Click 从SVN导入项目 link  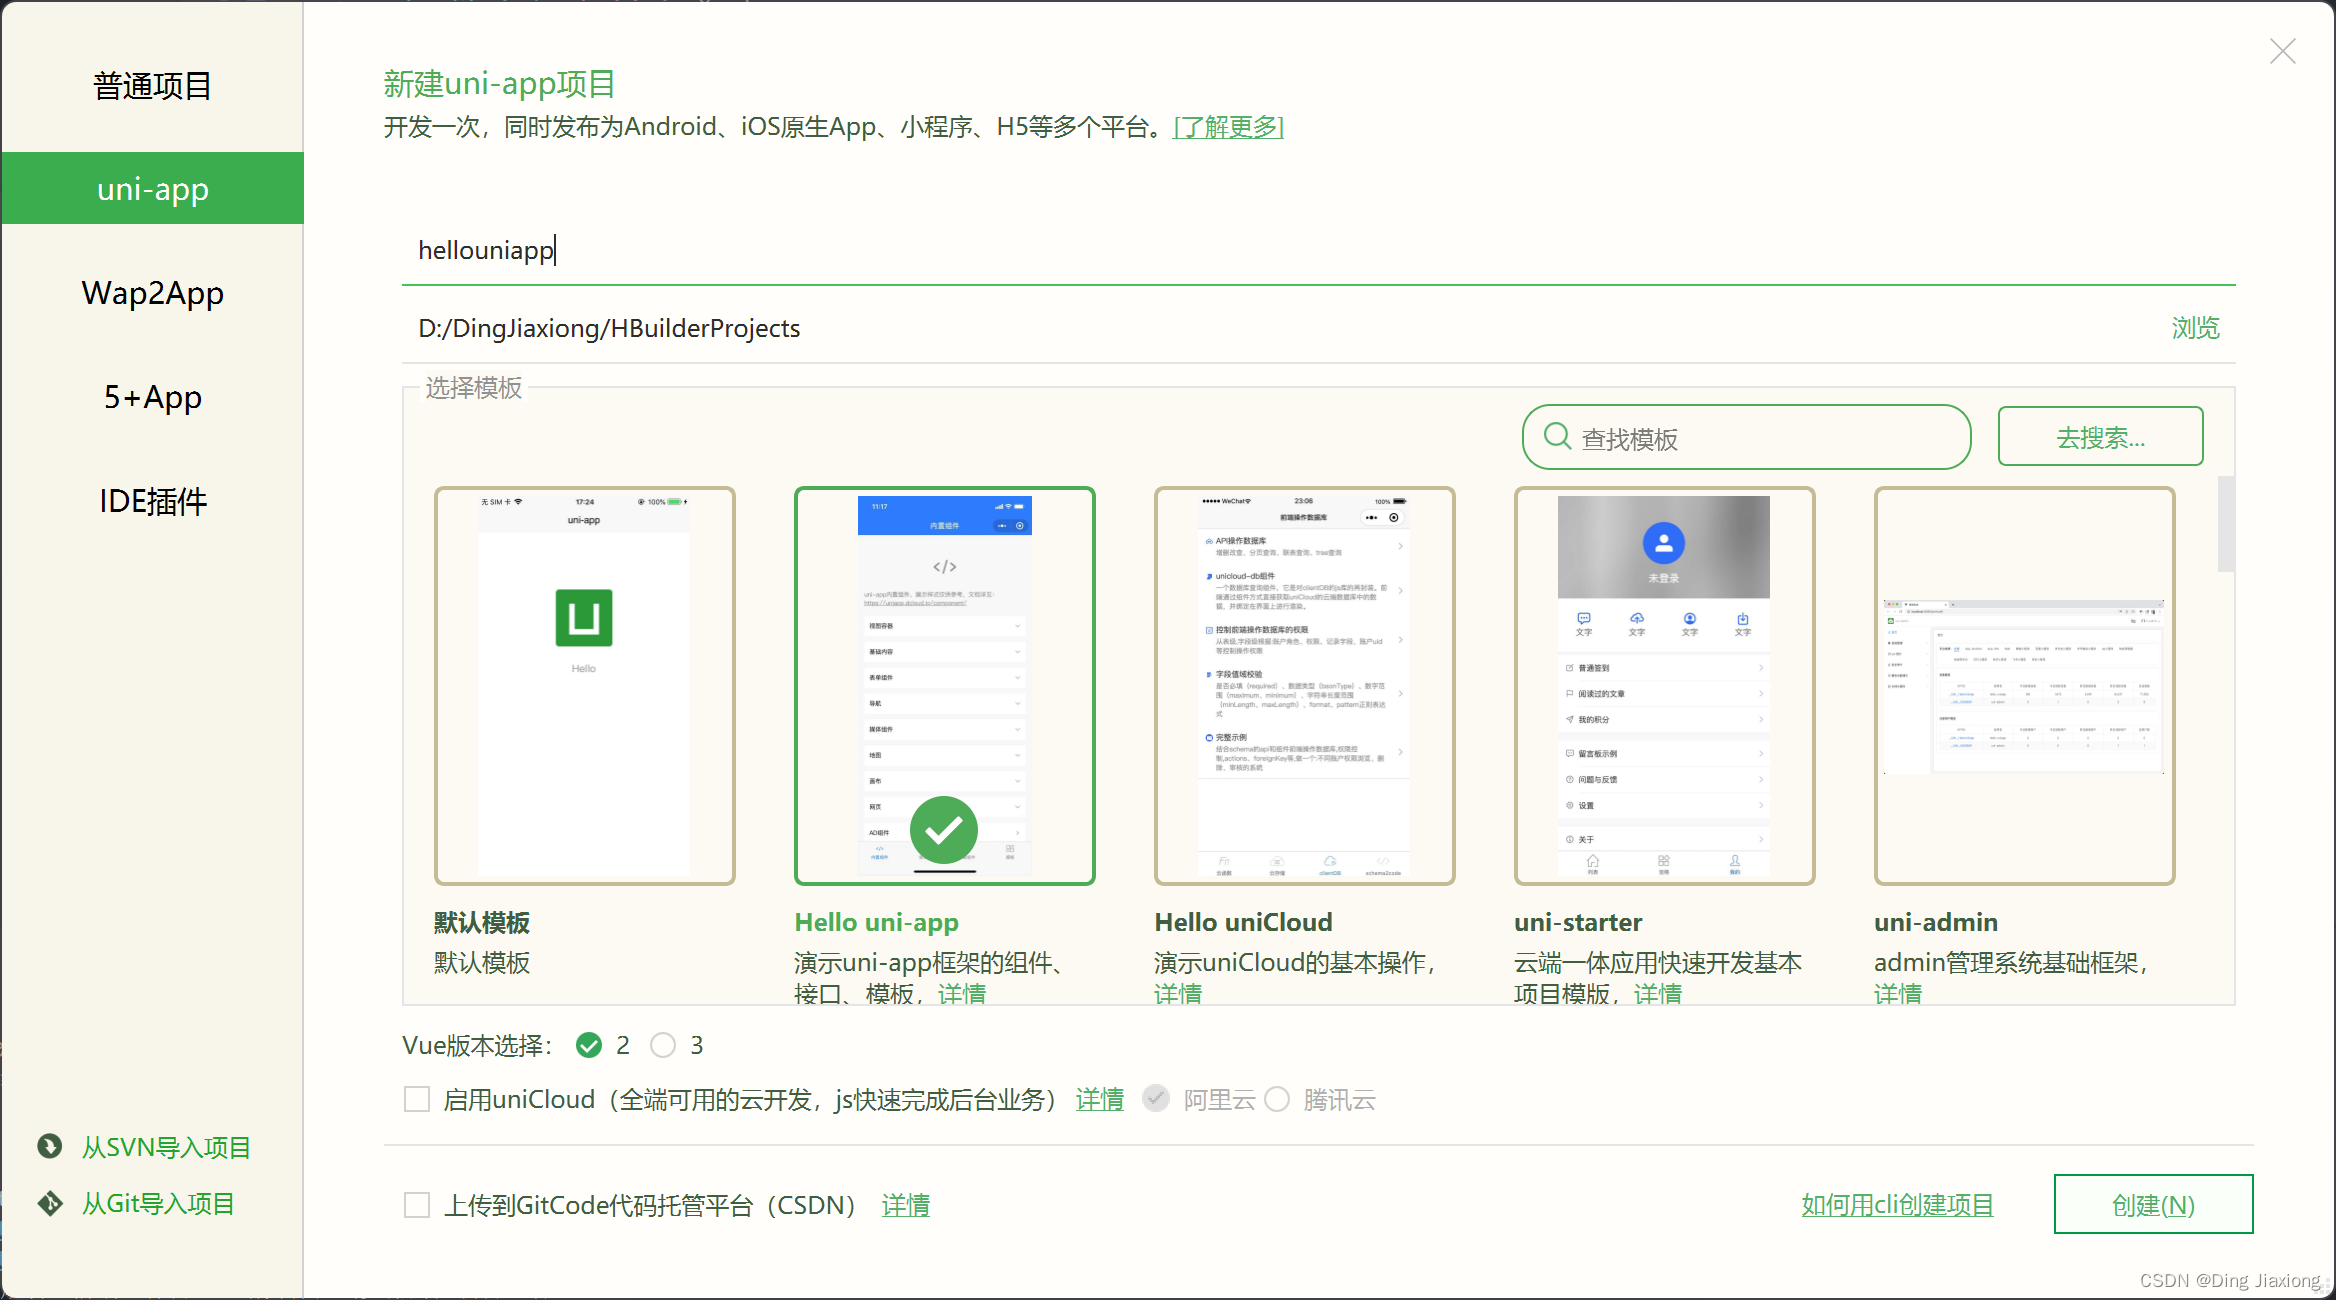pyautogui.click(x=166, y=1147)
